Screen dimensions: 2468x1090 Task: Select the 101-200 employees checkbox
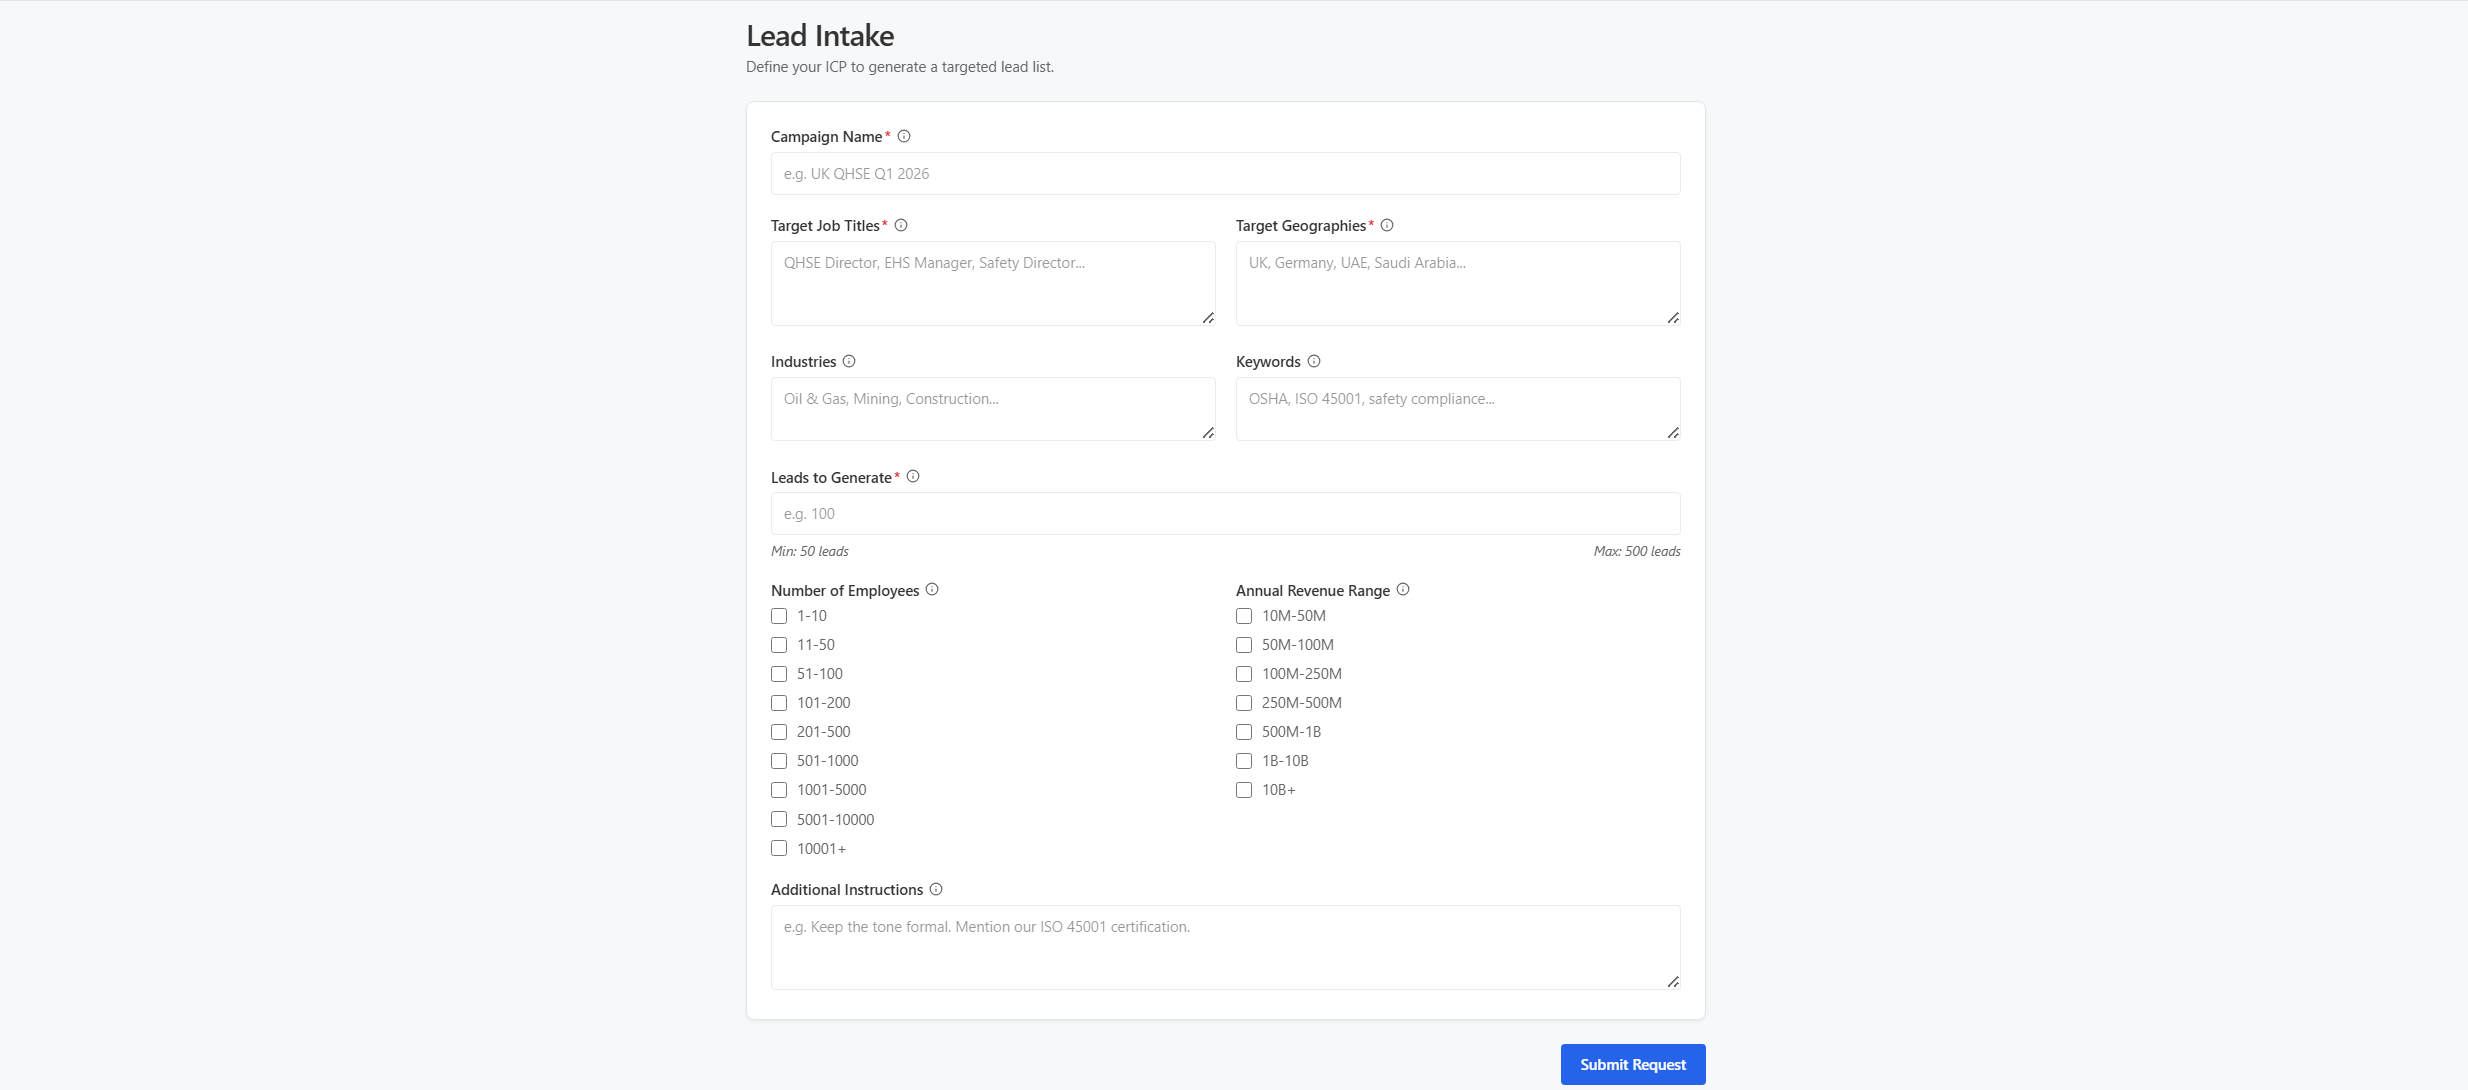779,703
